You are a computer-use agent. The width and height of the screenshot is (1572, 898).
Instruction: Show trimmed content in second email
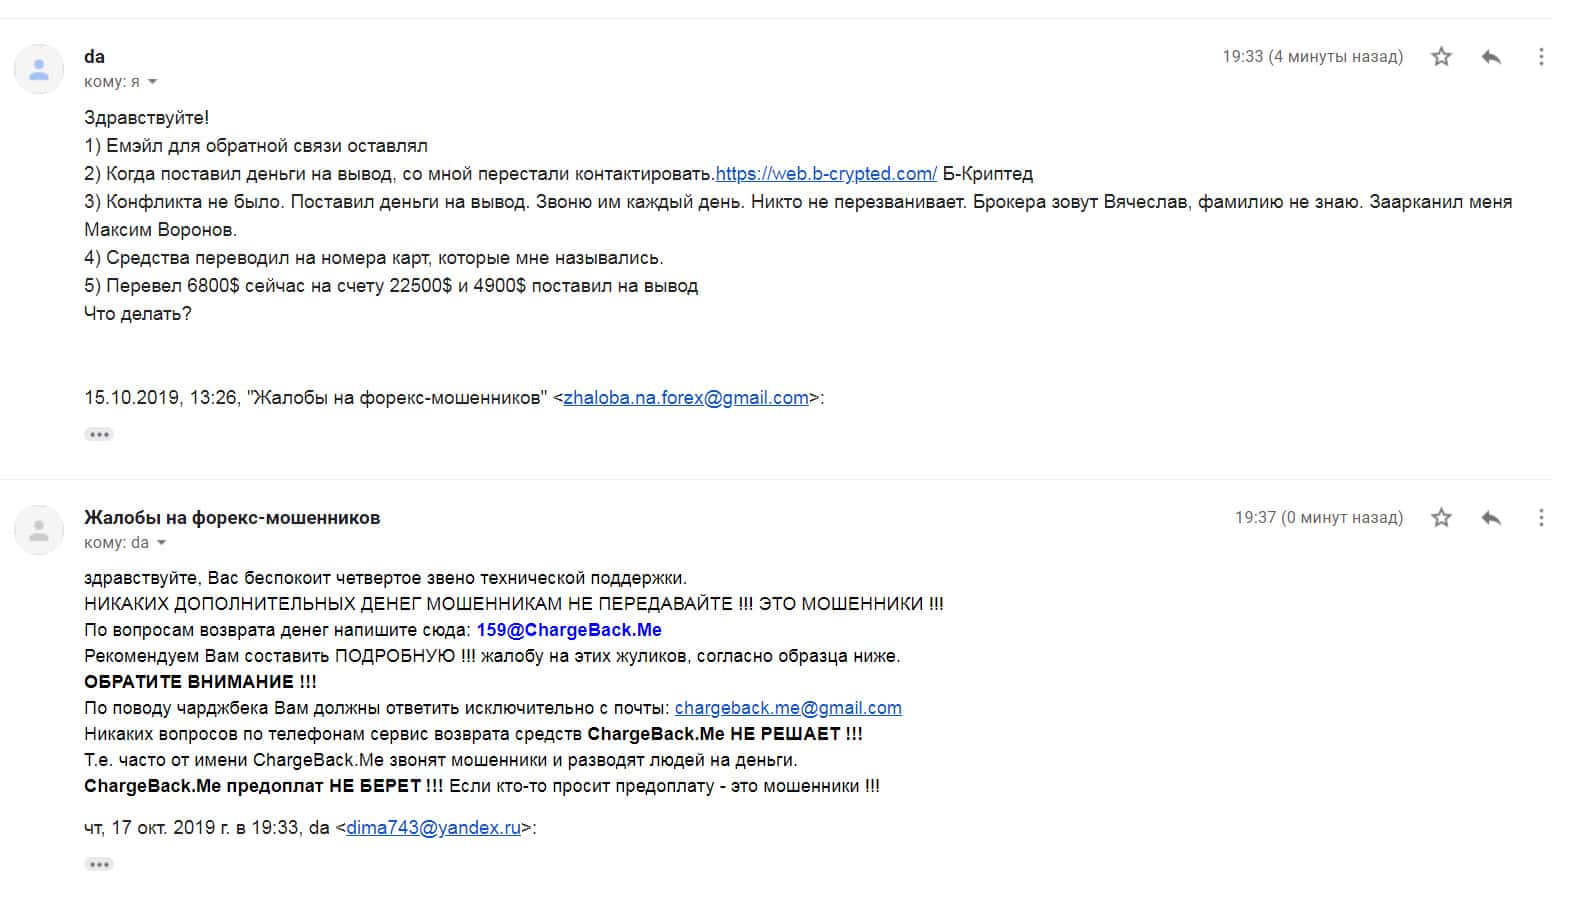(x=99, y=864)
